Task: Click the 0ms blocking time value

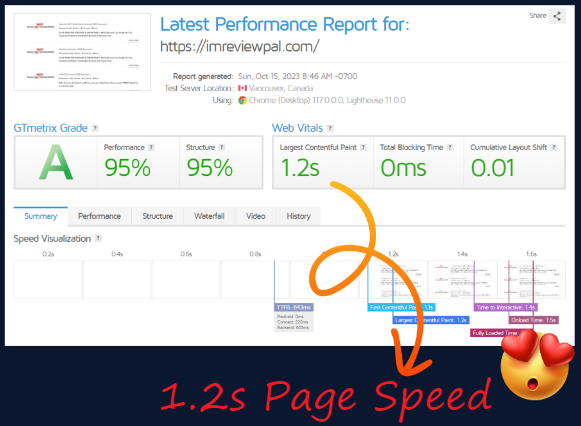Action: click(404, 168)
